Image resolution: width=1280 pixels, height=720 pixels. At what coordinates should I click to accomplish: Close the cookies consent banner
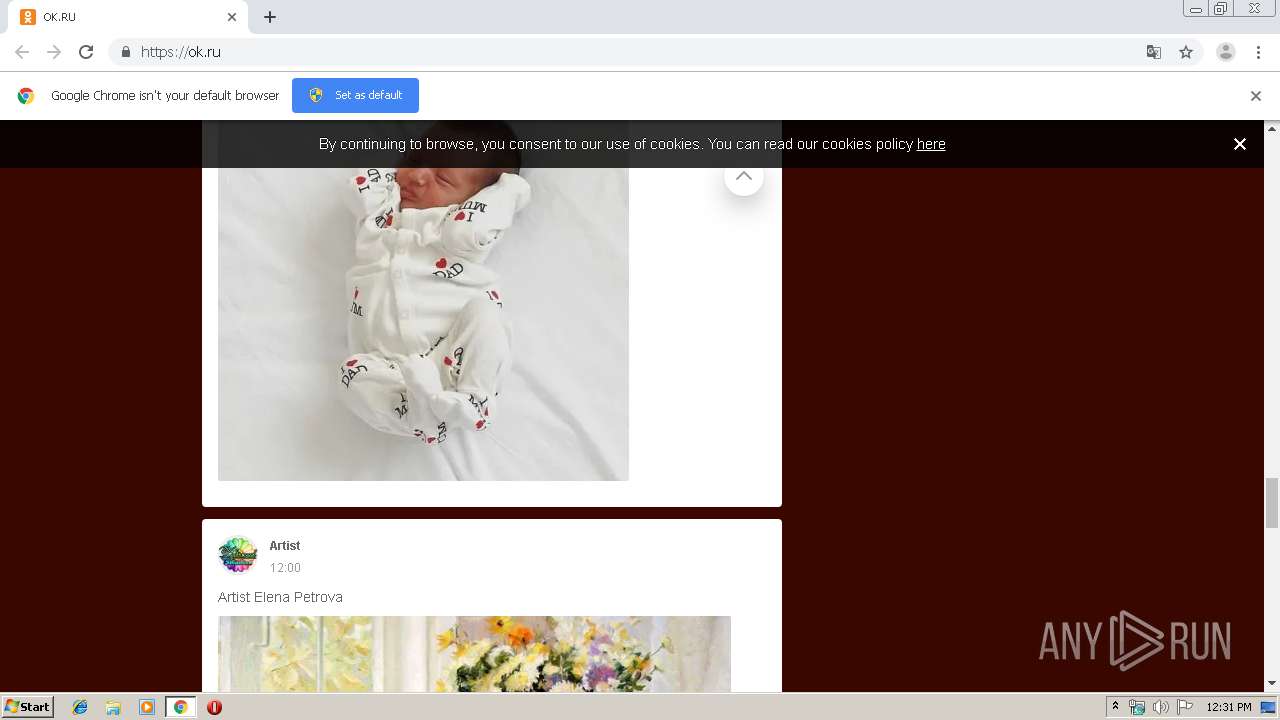(1240, 144)
